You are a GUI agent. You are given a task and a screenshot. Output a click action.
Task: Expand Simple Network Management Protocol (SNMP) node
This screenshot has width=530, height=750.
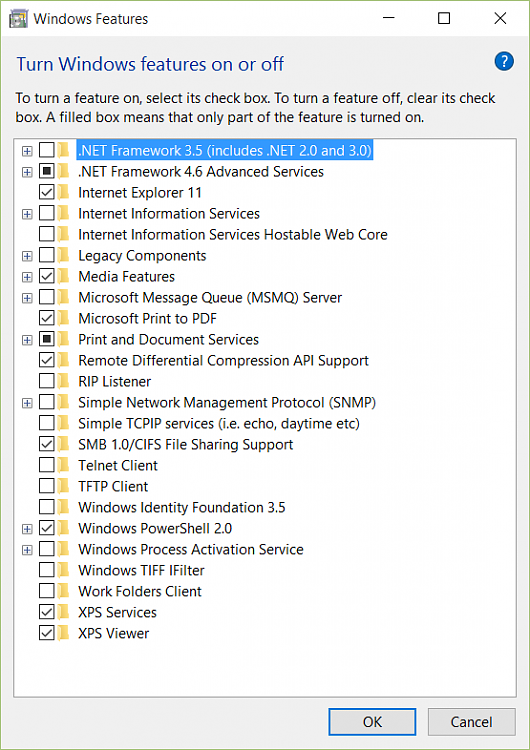(27, 403)
